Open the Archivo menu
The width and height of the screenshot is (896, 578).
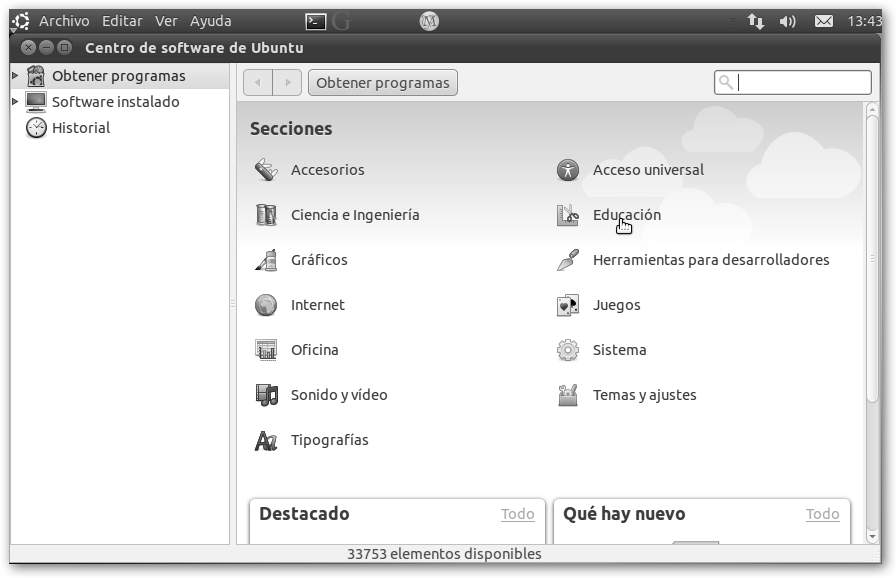coord(64,21)
